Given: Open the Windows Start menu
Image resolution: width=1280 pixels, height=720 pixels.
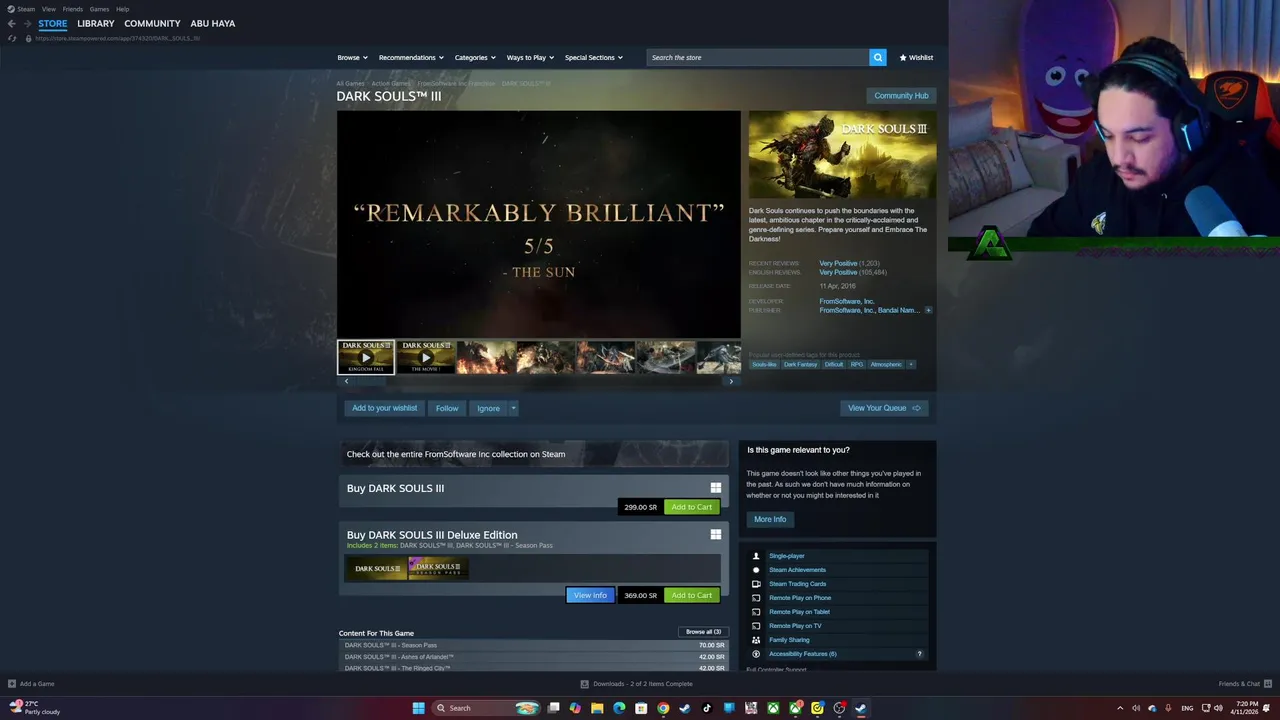Looking at the screenshot, I should (x=418, y=708).
